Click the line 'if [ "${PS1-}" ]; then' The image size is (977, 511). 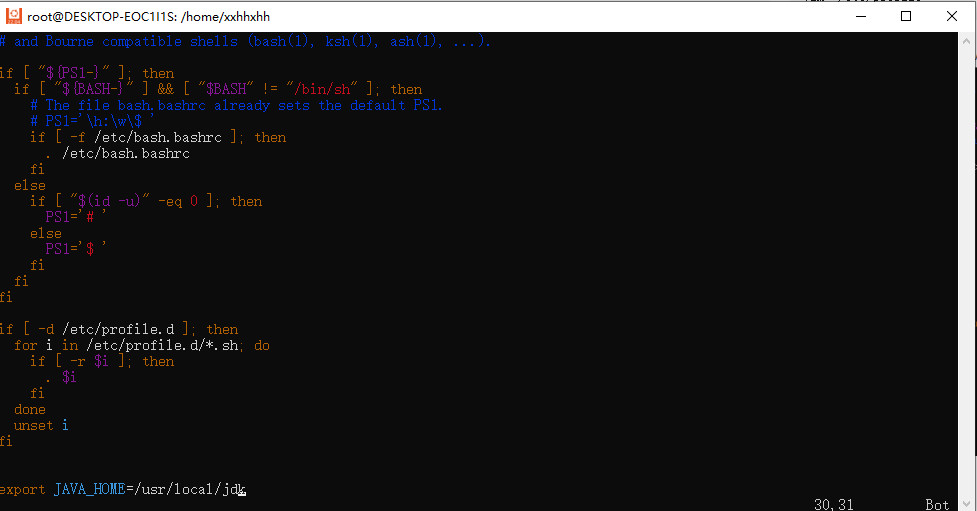[x=87, y=74]
